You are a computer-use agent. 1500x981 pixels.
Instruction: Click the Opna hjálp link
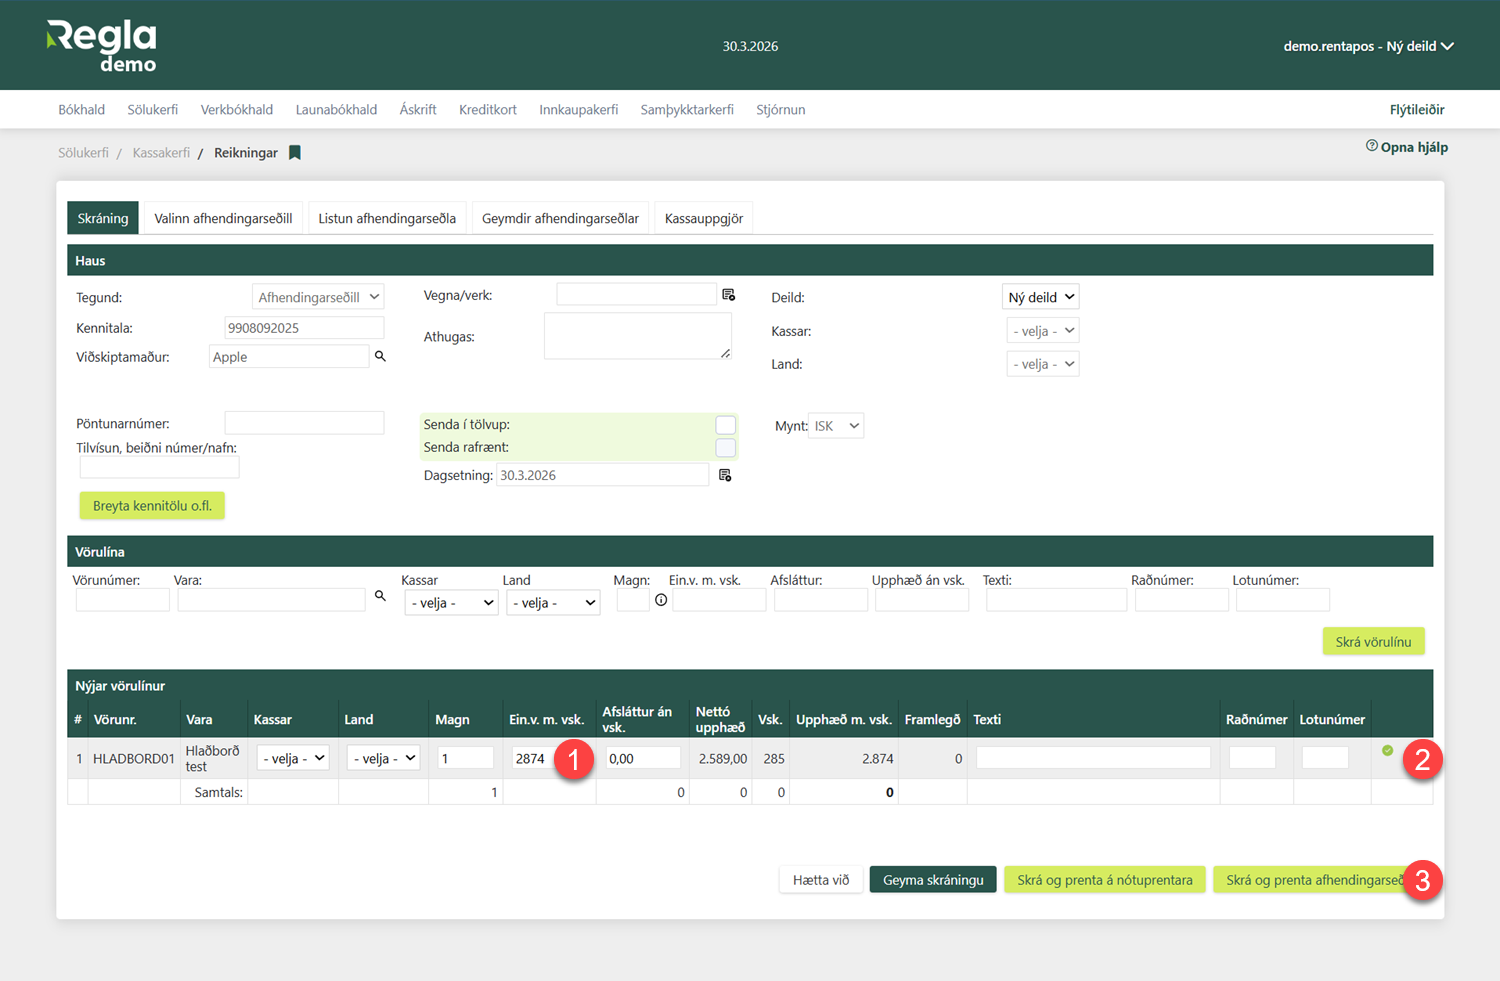coord(1407,147)
